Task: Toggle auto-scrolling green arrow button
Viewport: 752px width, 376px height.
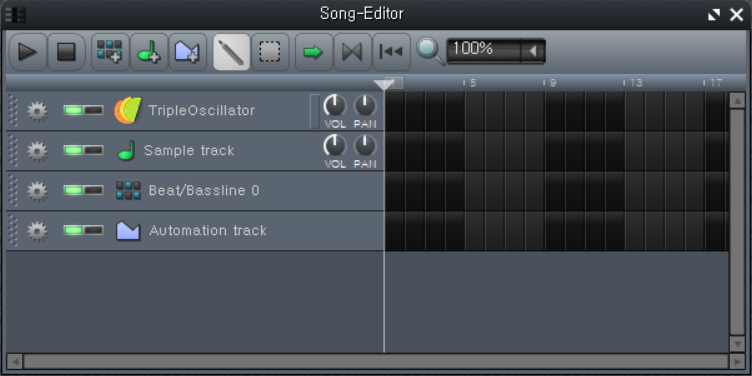Action: click(314, 52)
